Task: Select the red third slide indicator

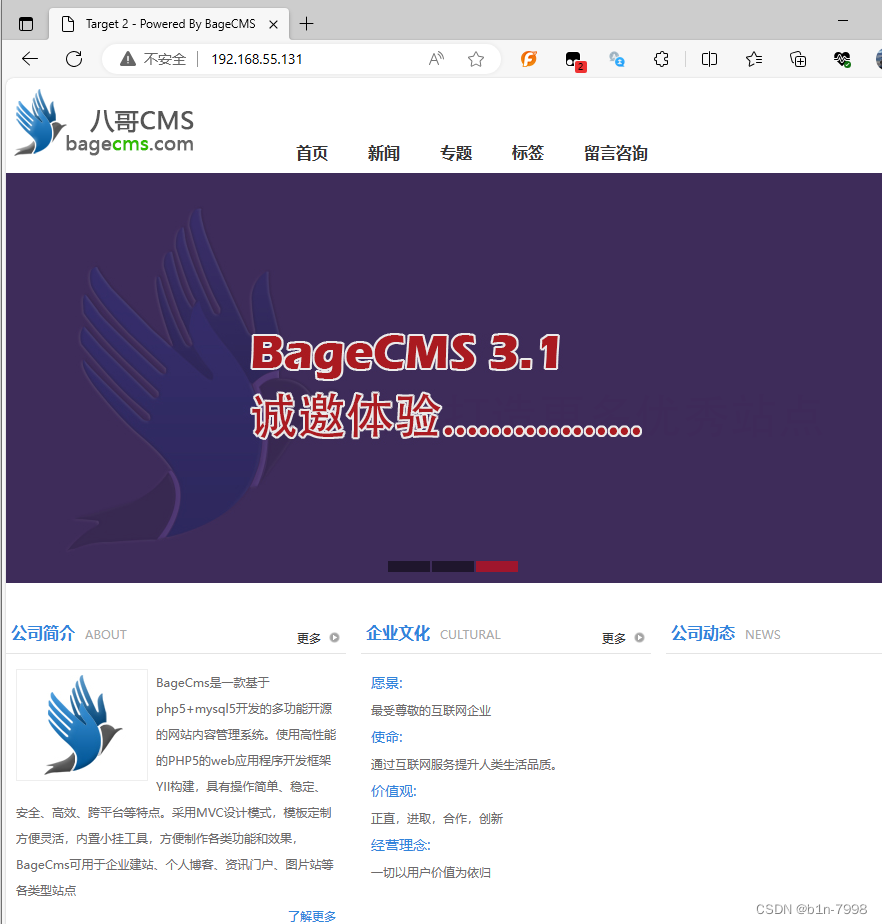Action: tap(497, 566)
